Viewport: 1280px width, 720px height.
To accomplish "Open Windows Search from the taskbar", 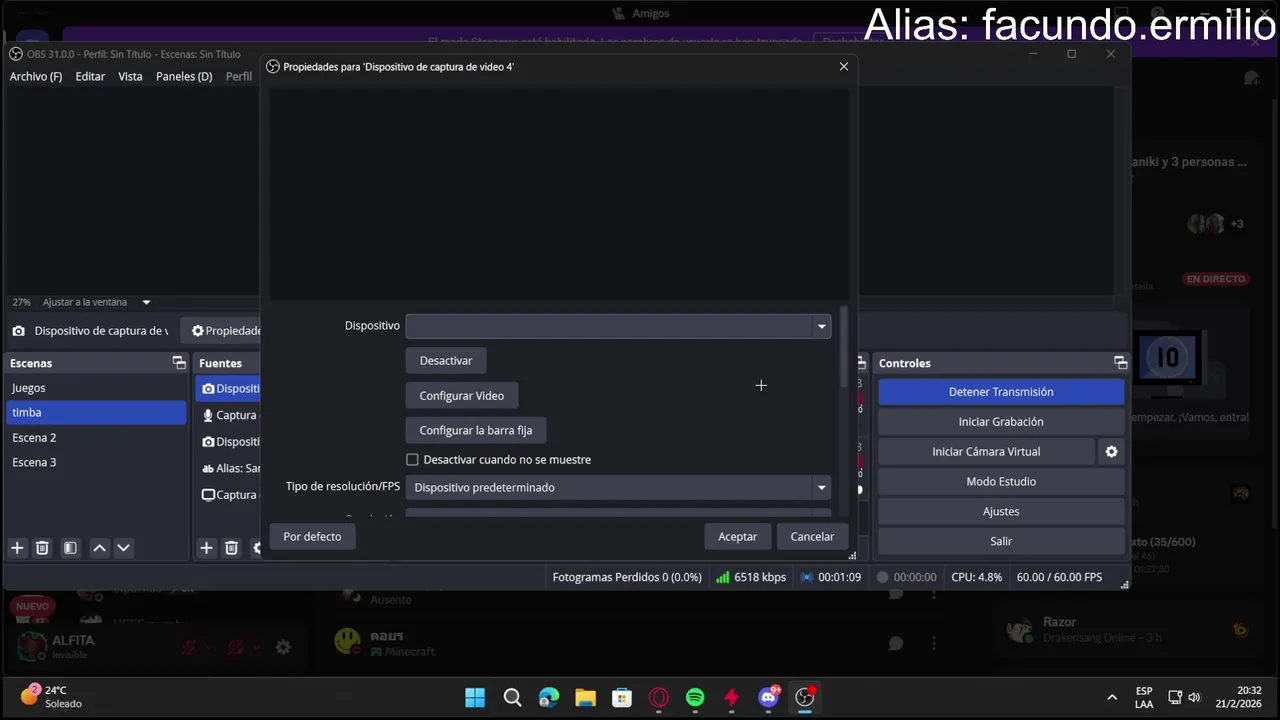I will (x=512, y=697).
